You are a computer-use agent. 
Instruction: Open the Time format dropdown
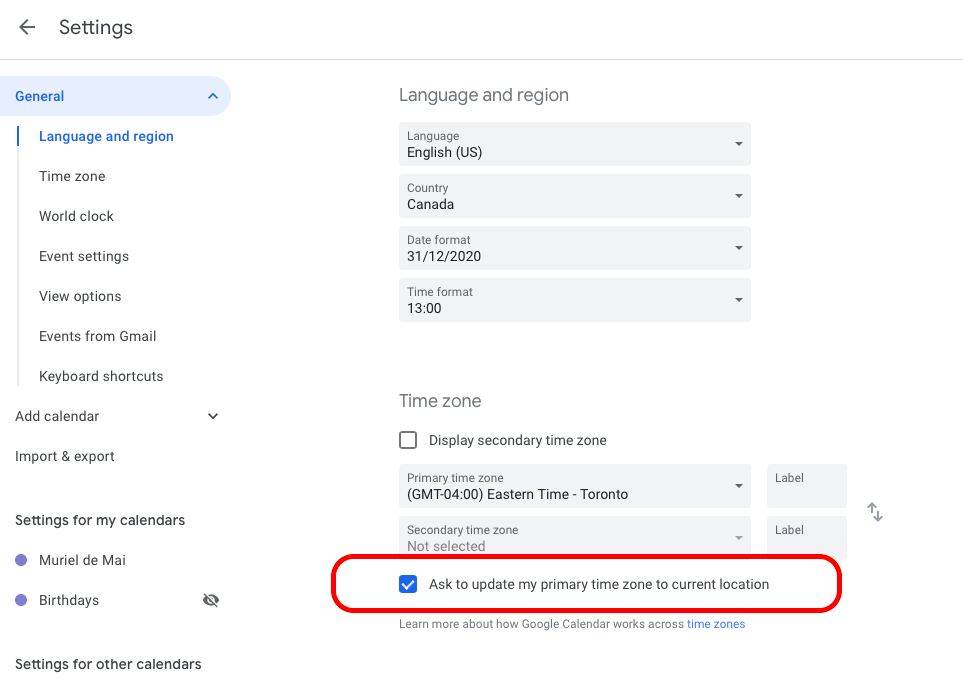point(574,300)
